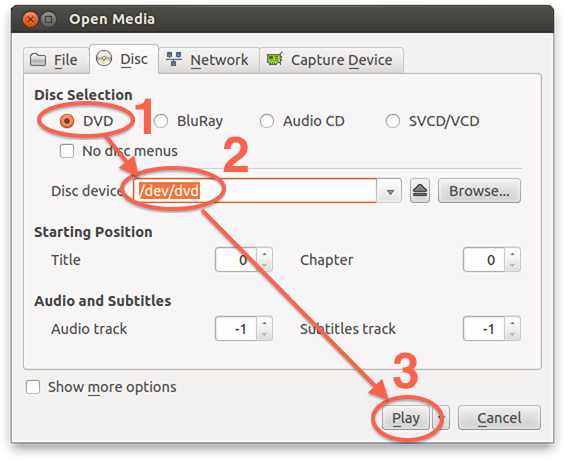Screen dimensions: 565x460
Task: Open the Capture Device tab
Action: [x=331, y=60]
